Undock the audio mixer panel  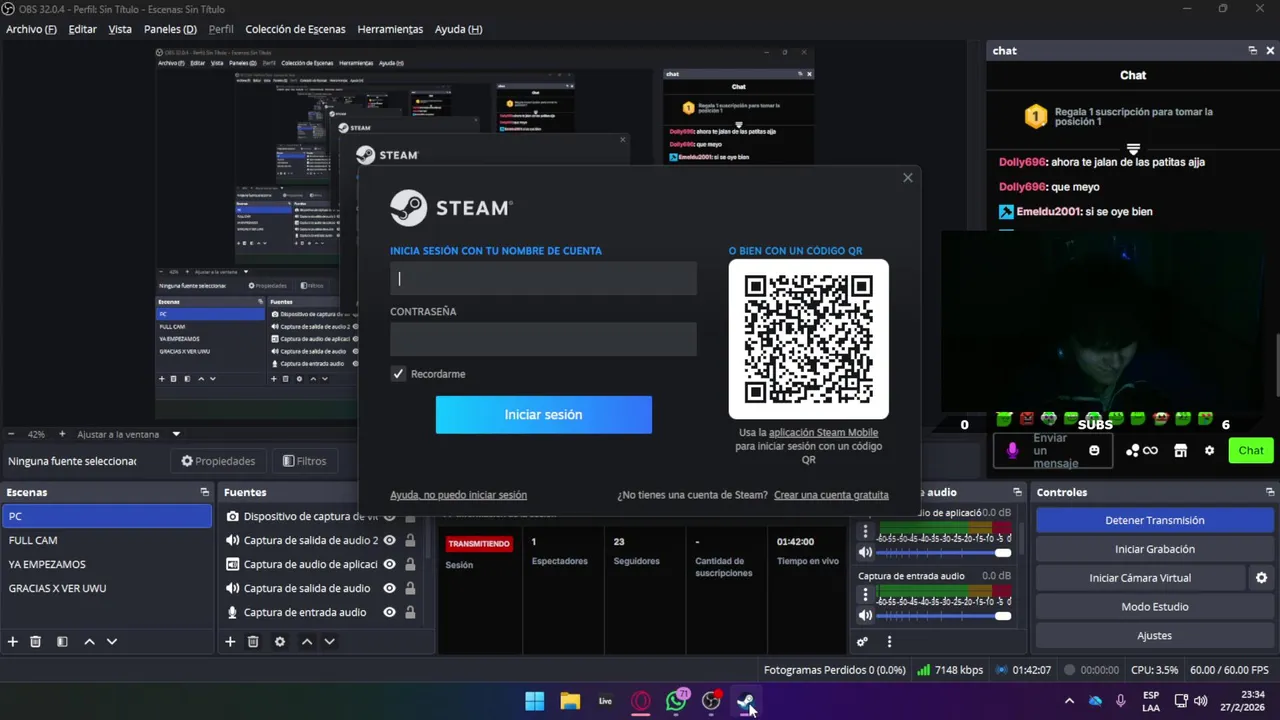1017,492
